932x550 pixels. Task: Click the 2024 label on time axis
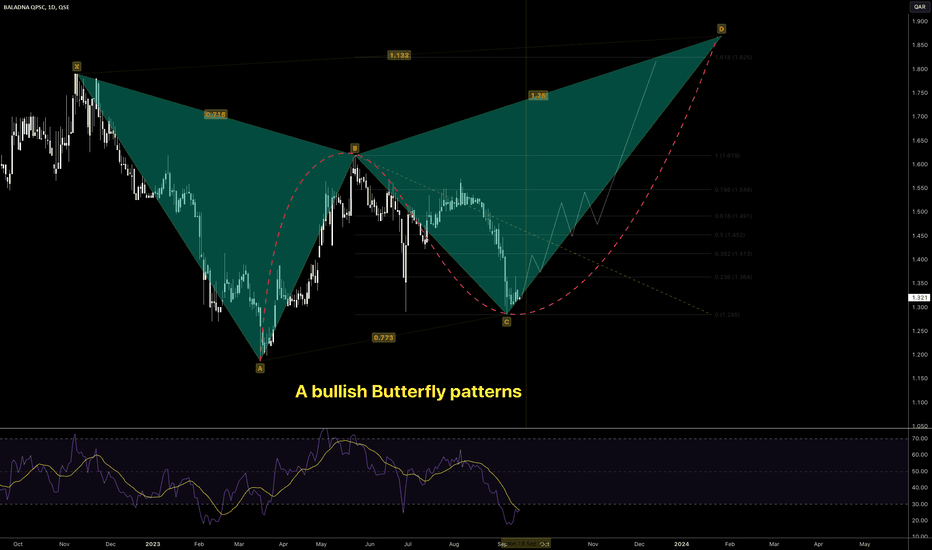pos(681,544)
